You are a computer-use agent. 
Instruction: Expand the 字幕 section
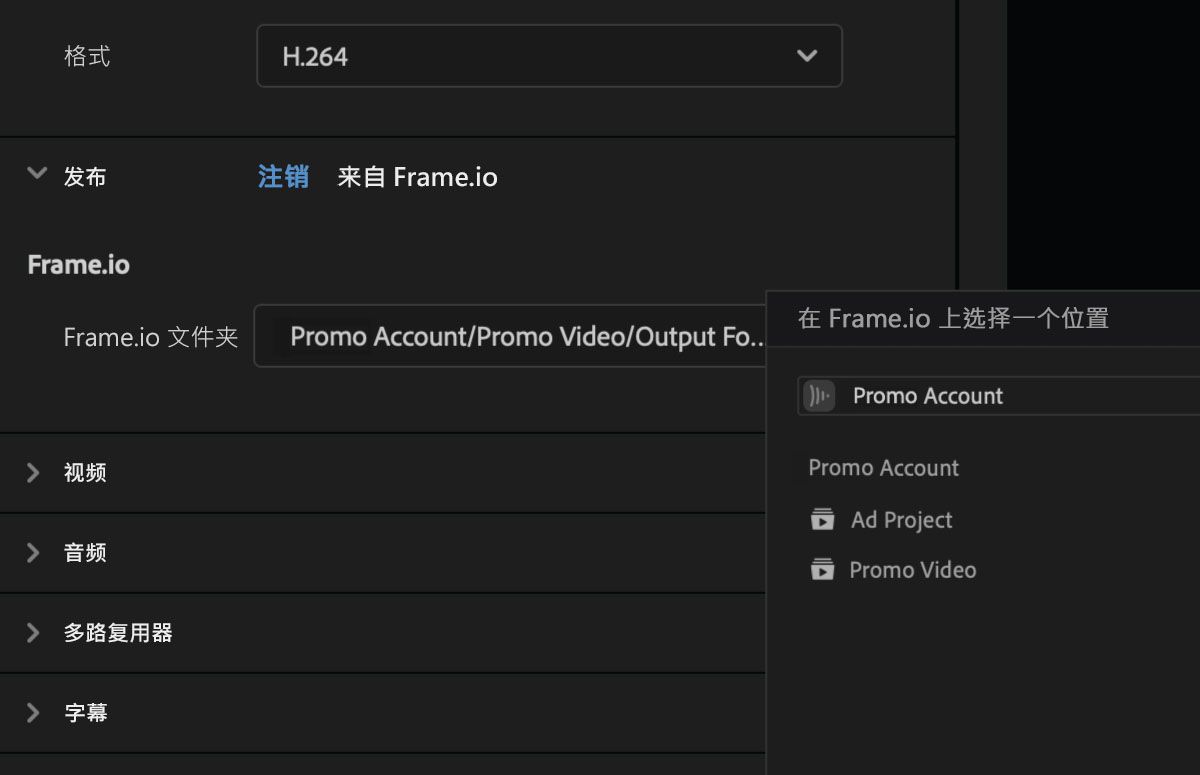(33, 713)
